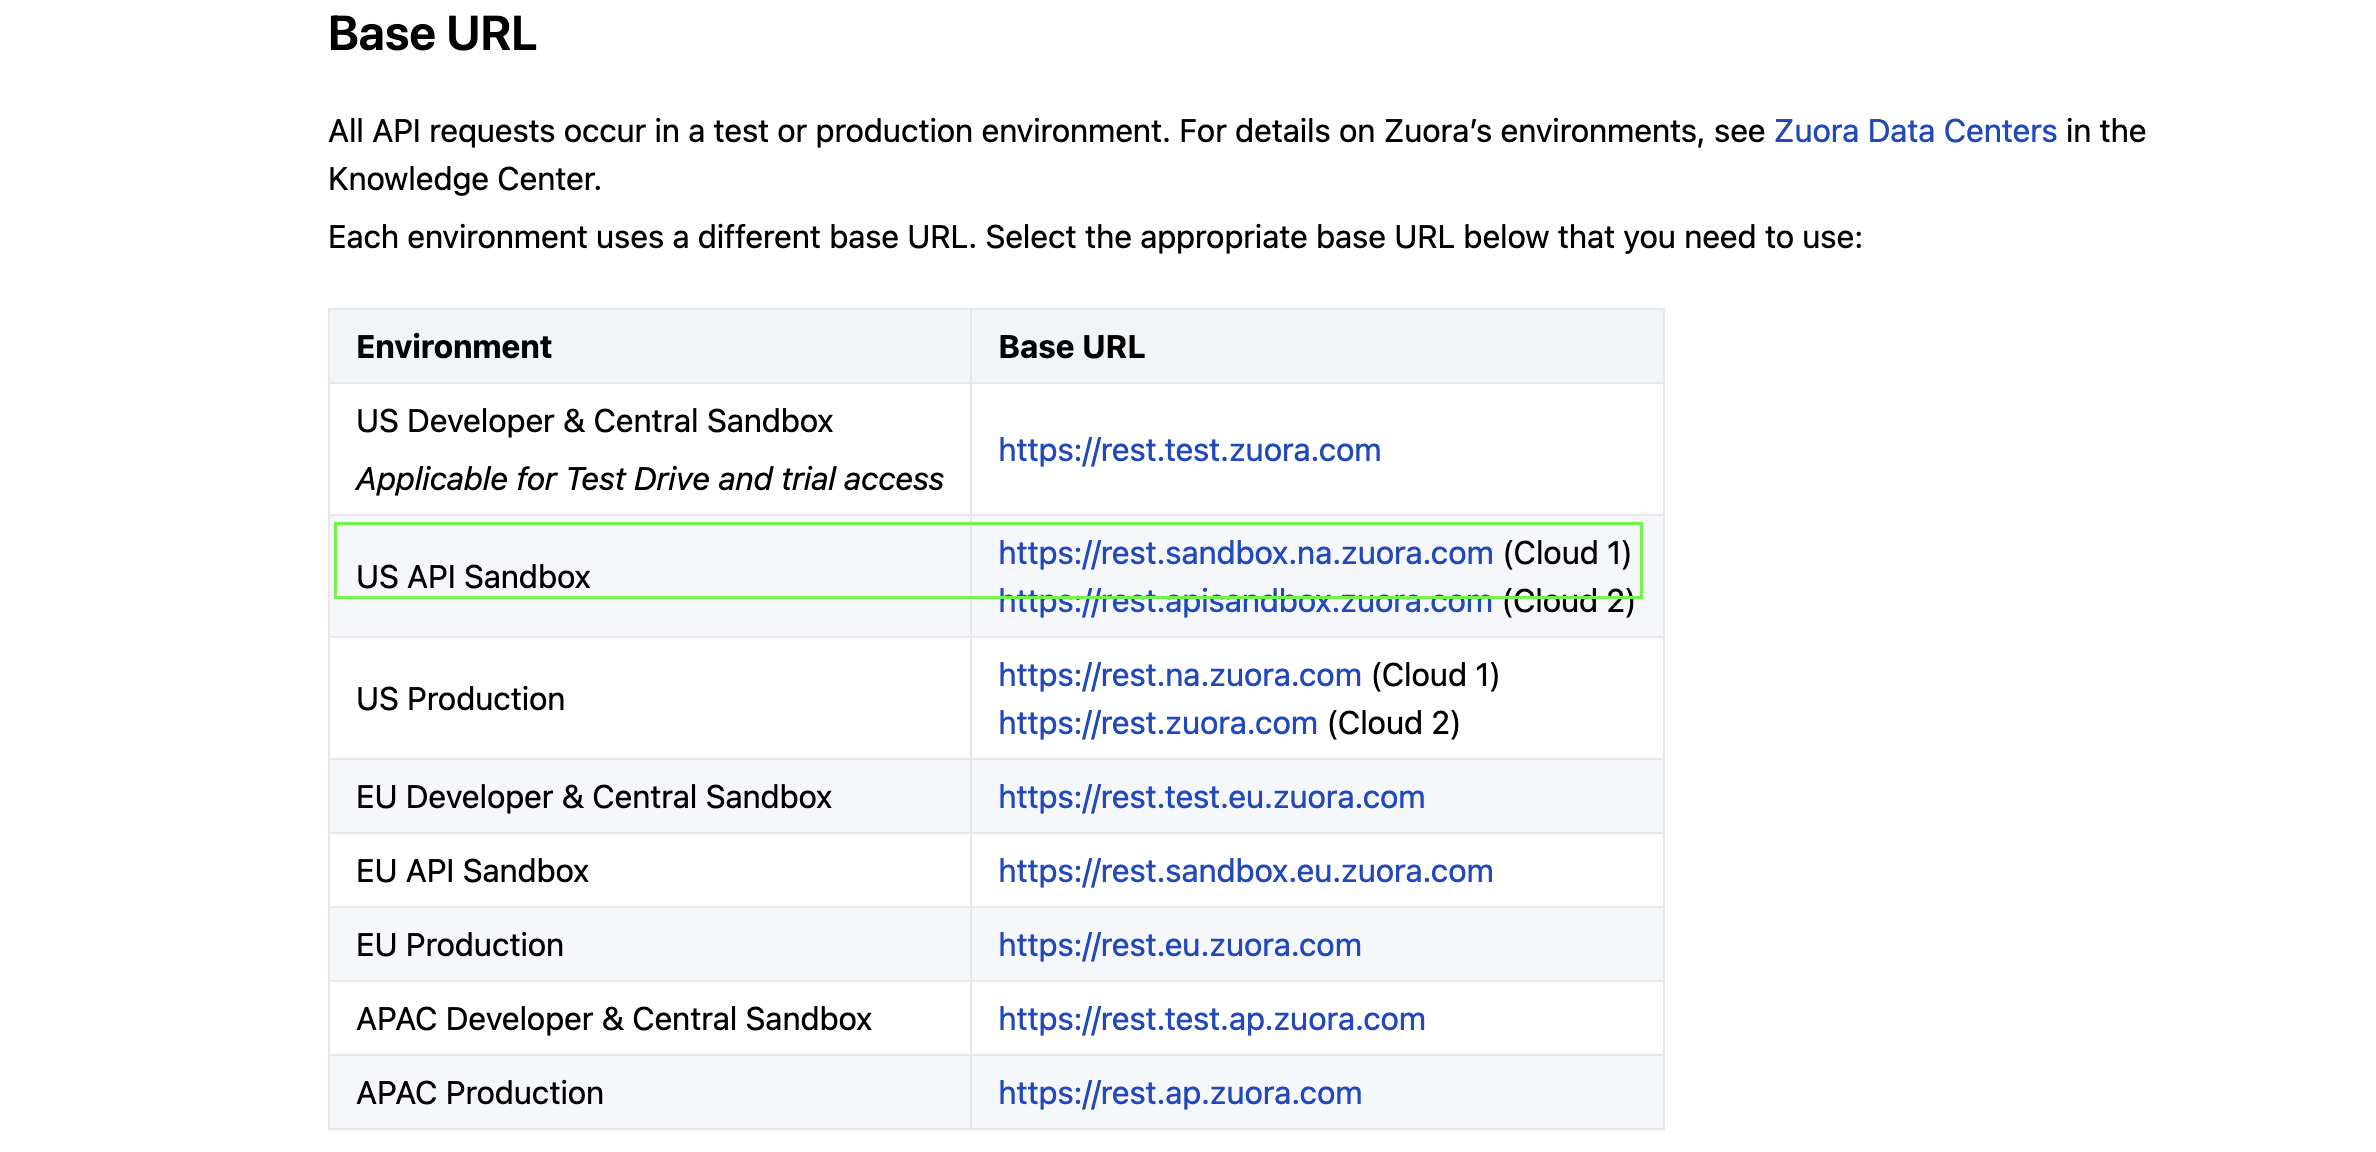The height and width of the screenshot is (1152, 2376).
Task: Click the US Production environment cell
Action: (x=460, y=699)
